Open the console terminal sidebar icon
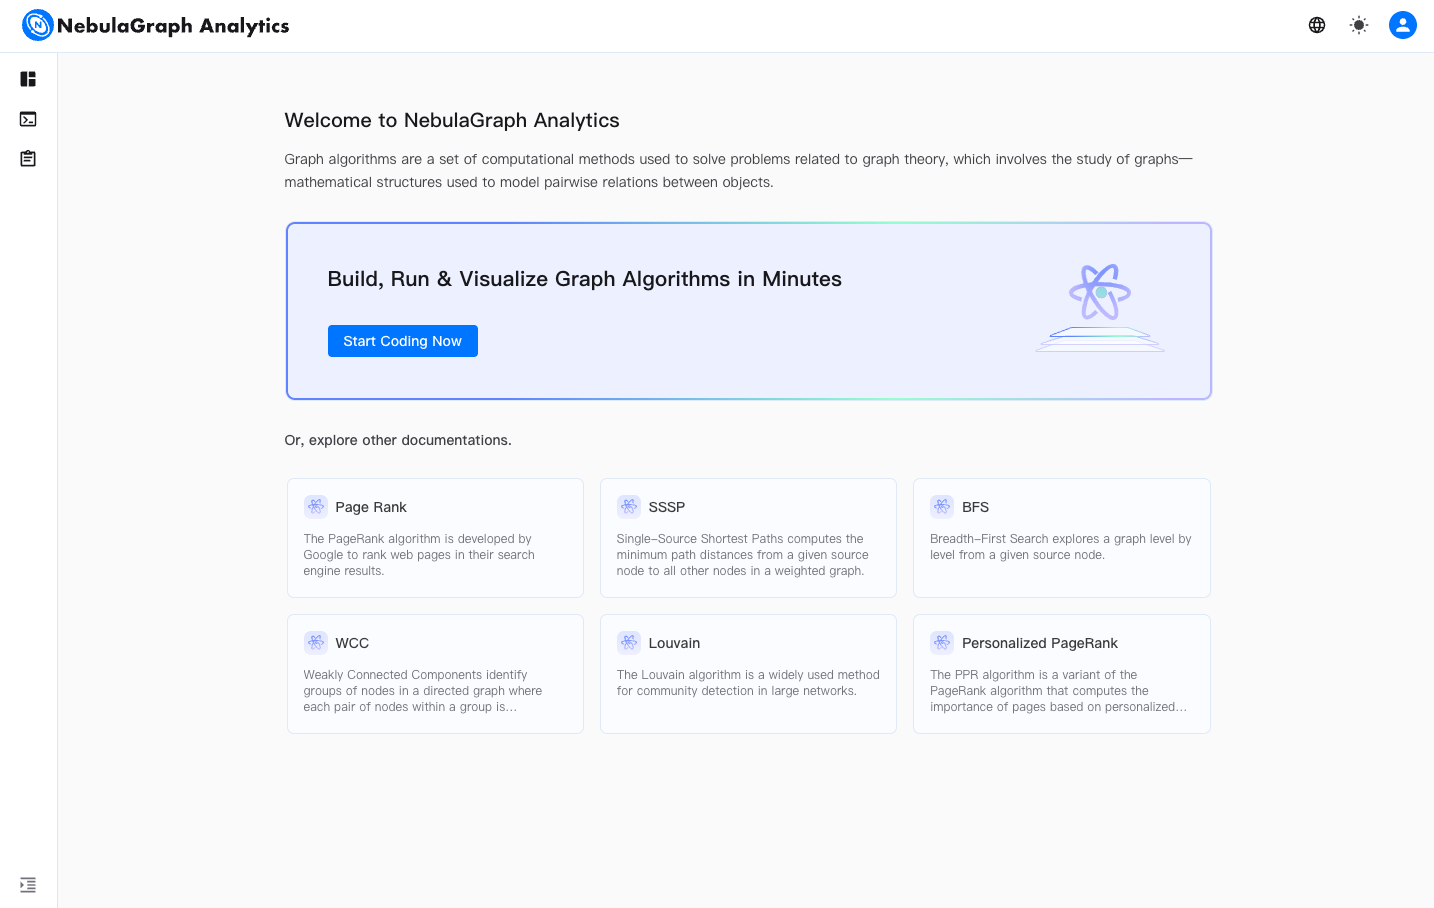 click(x=28, y=119)
